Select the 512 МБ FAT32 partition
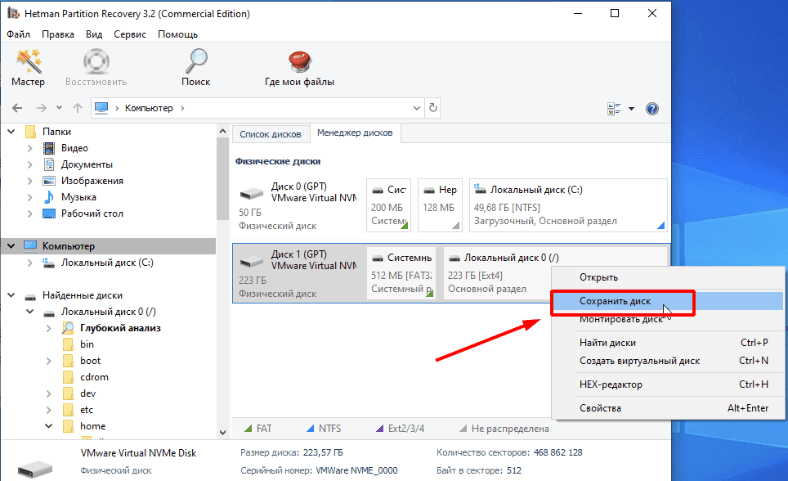 401,273
